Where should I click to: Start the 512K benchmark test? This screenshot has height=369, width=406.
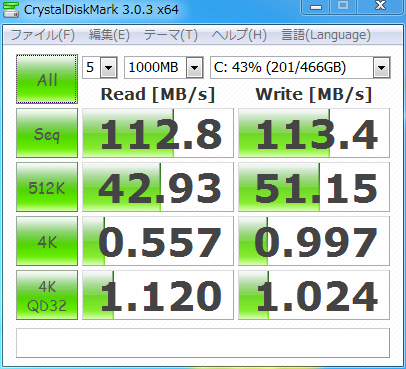47,187
